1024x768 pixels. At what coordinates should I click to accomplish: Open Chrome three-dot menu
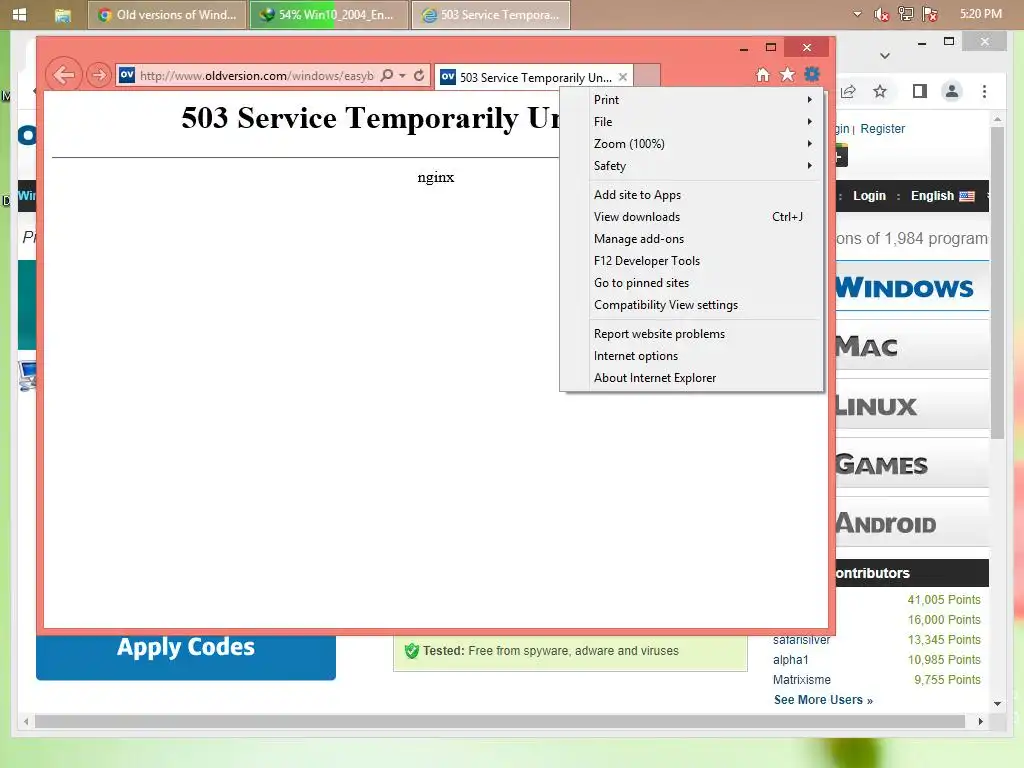click(984, 91)
